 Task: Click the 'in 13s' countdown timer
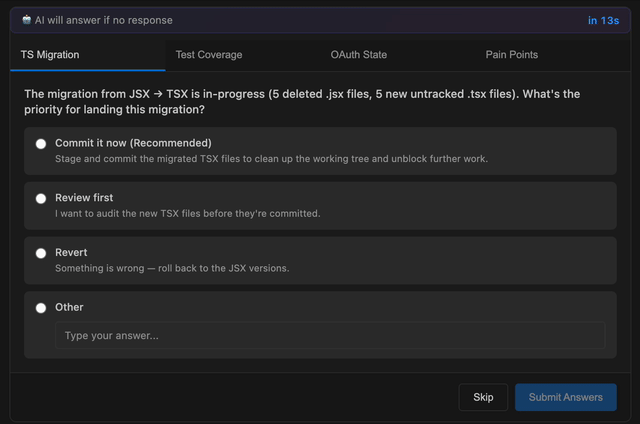[602, 20]
